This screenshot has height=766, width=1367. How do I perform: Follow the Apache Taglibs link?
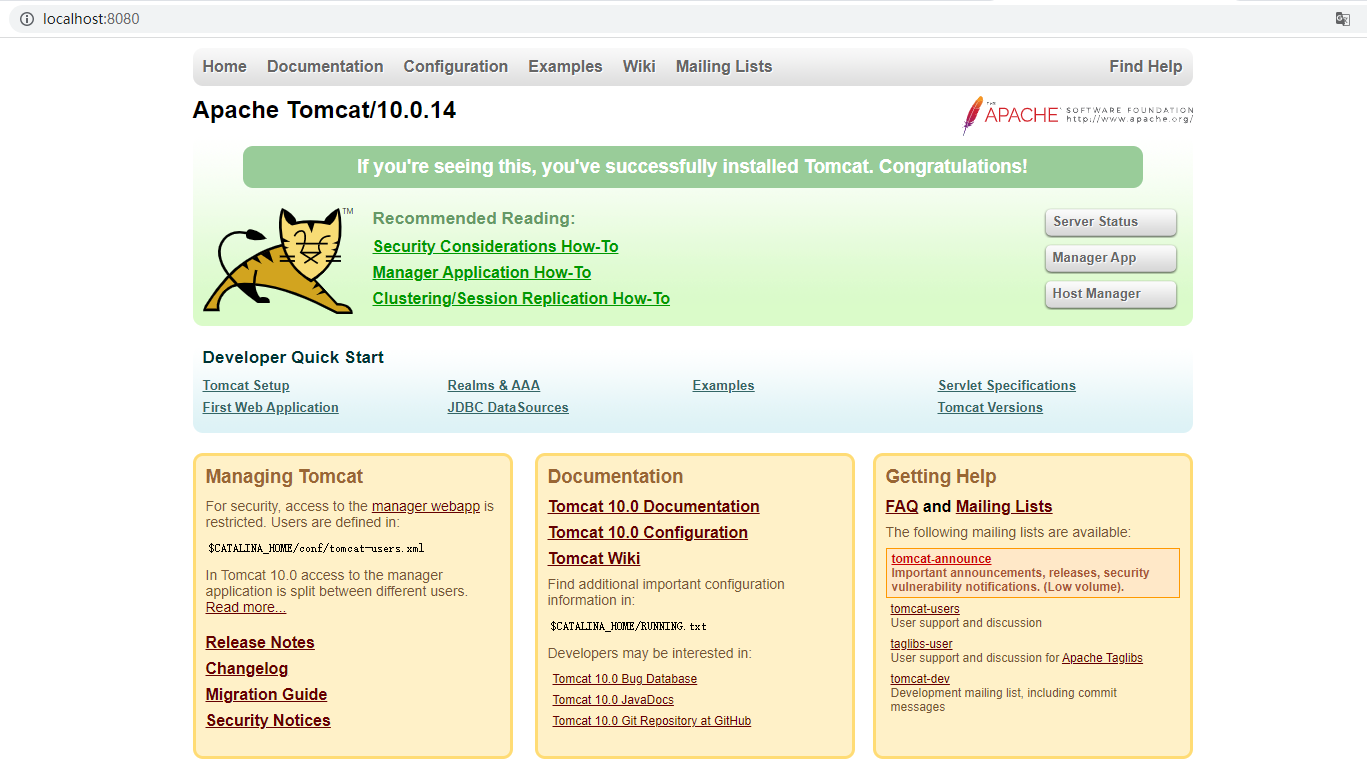(1102, 658)
